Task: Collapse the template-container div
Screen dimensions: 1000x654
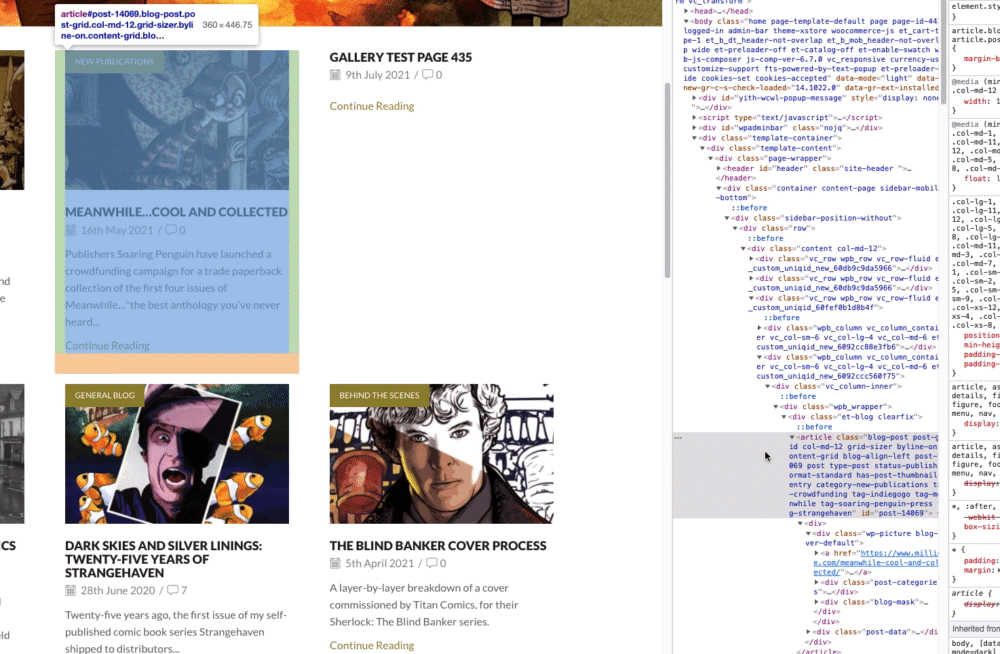Action: (695, 138)
